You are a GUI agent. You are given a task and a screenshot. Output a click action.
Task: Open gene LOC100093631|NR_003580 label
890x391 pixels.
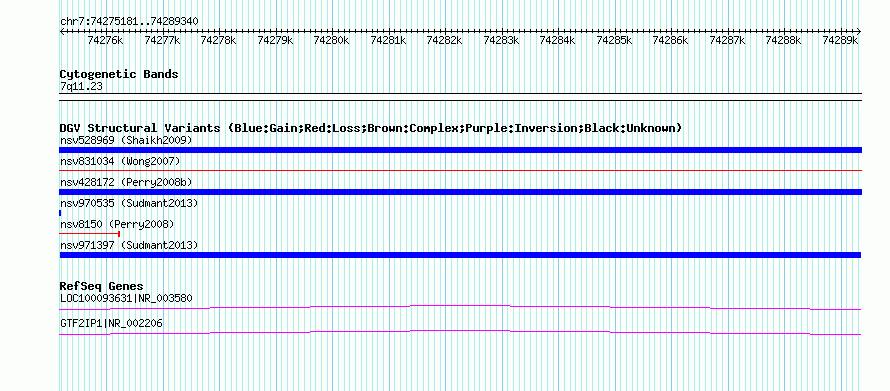tap(126, 298)
